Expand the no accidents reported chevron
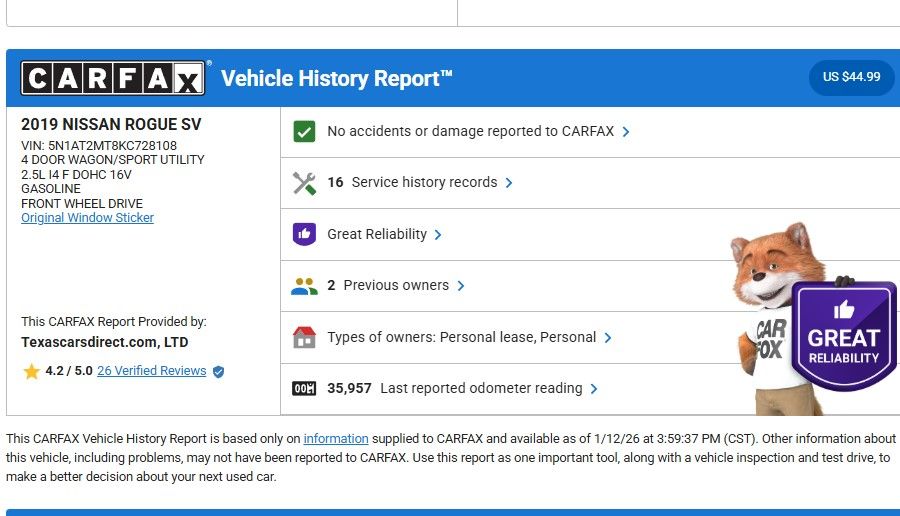 pyautogui.click(x=626, y=132)
